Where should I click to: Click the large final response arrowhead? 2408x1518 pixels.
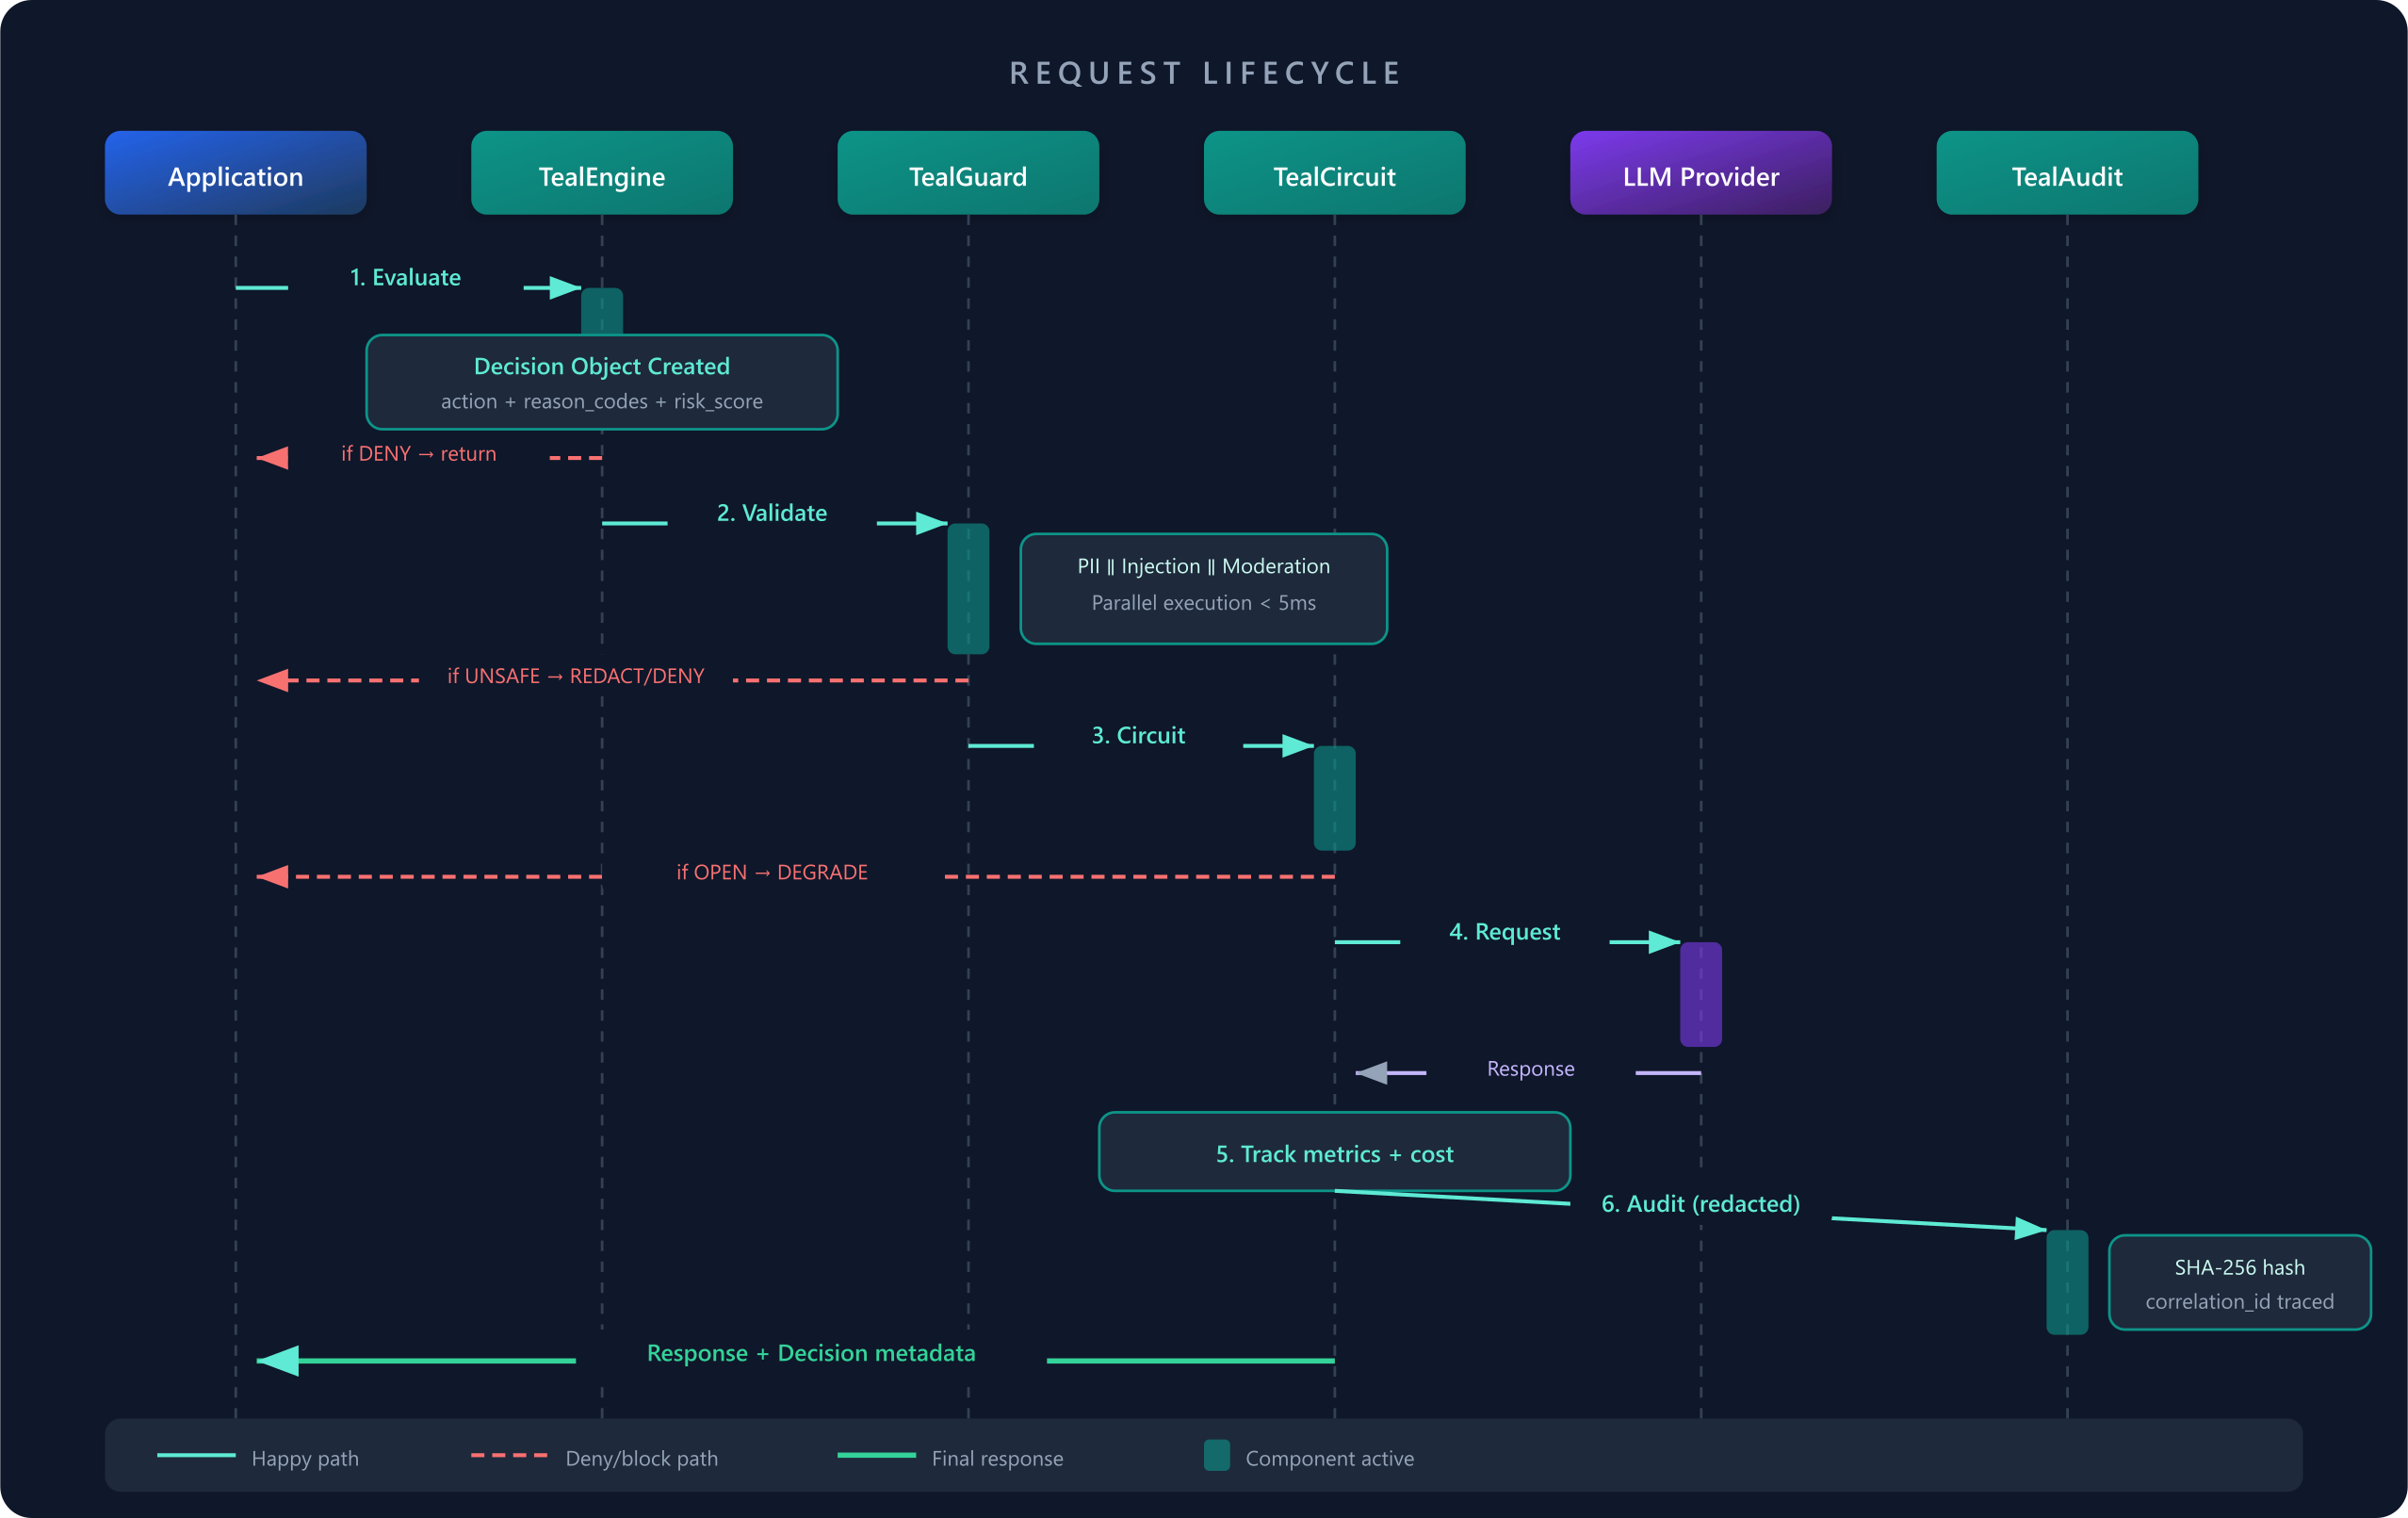[x=277, y=1361]
